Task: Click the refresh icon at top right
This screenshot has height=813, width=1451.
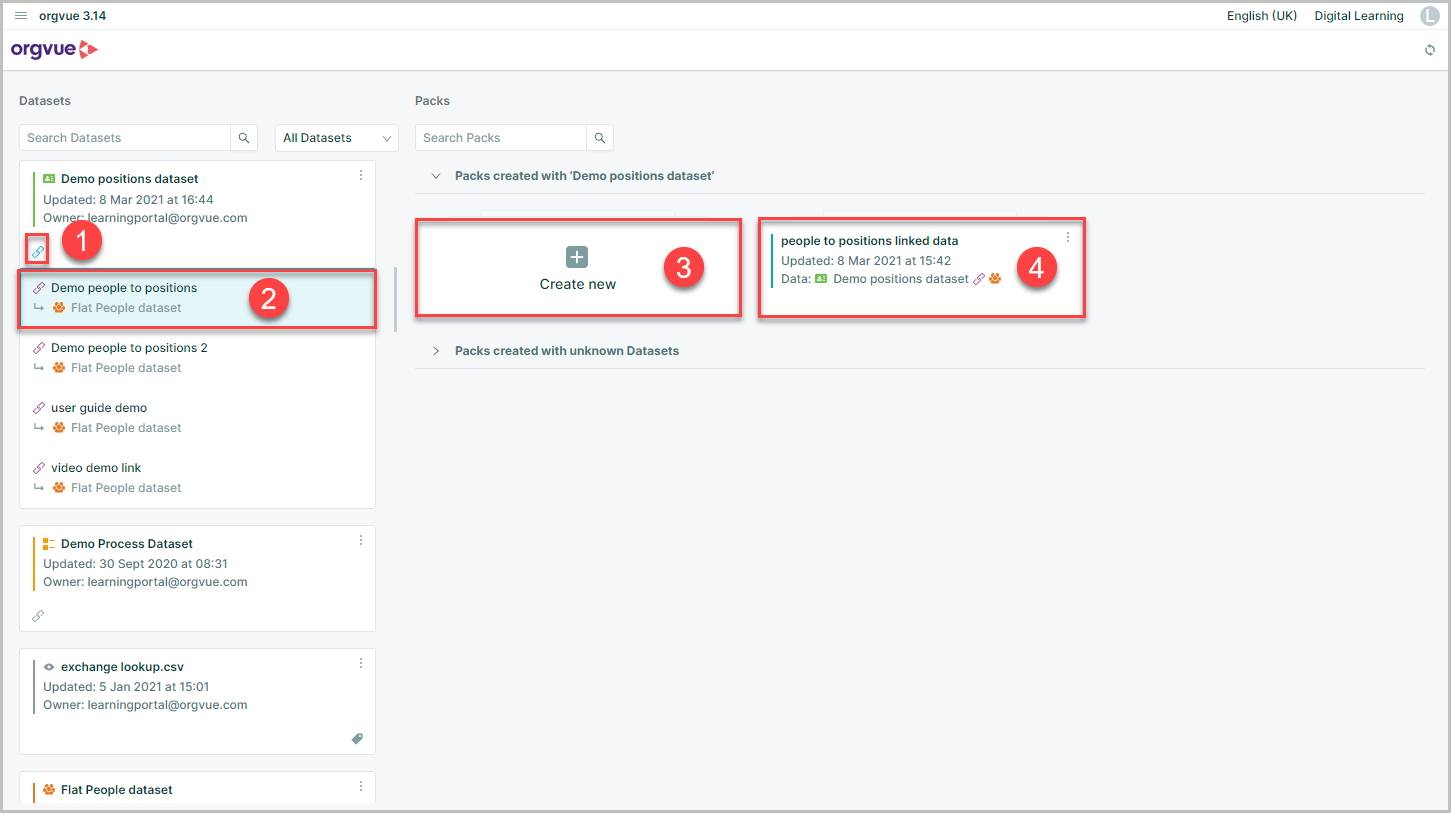Action: point(1430,50)
